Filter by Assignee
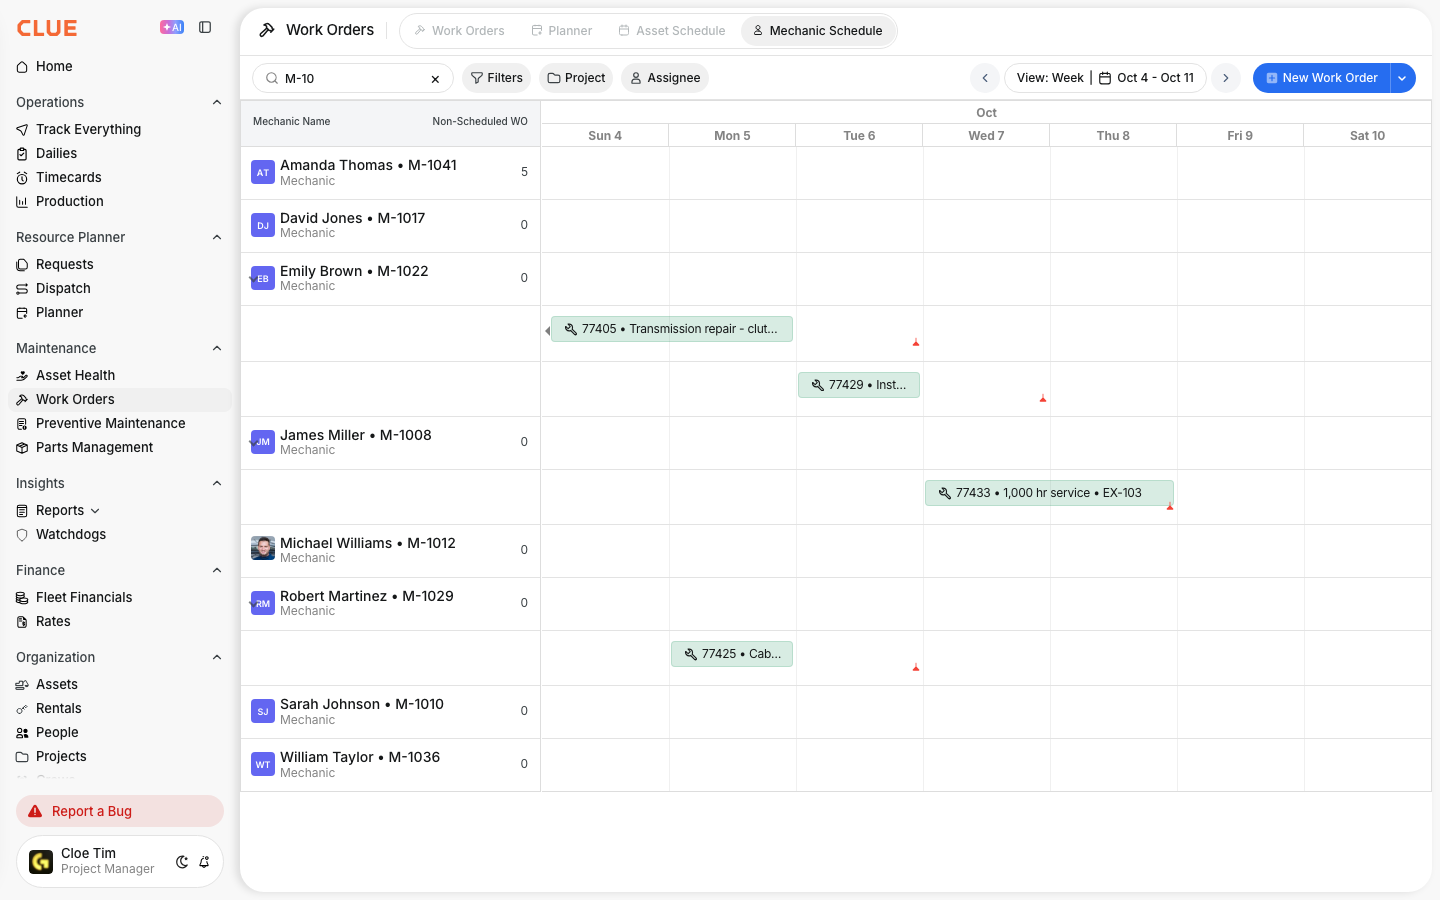This screenshot has width=1440, height=900. point(665,78)
